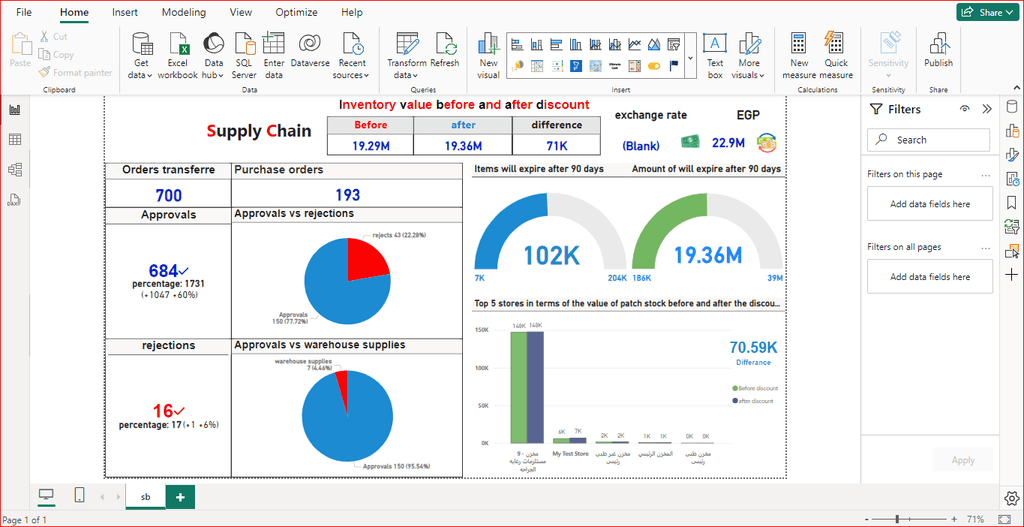The height and width of the screenshot is (527, 1024).
Task: Switch to mobile layout
Action: 80,496
